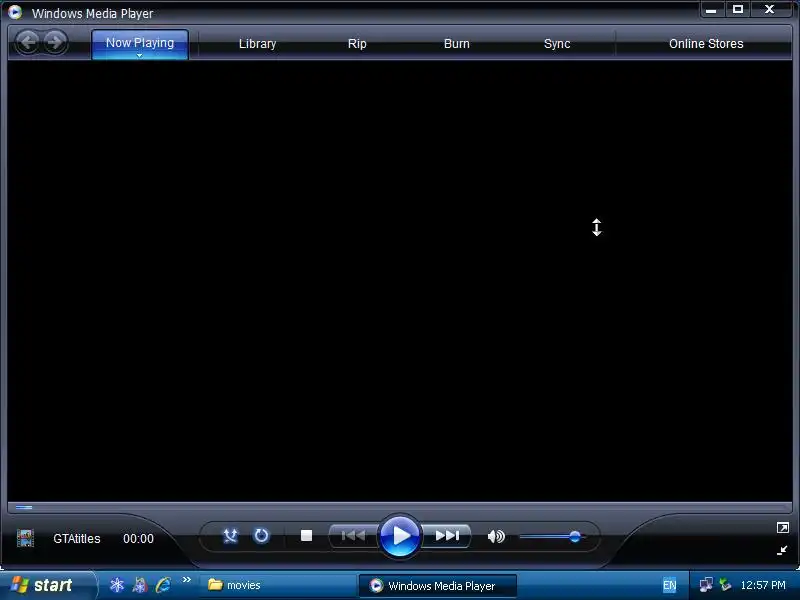Expand the Quick Launch overflow chevron
Screen dimensions: 800x600
[187, 579]
